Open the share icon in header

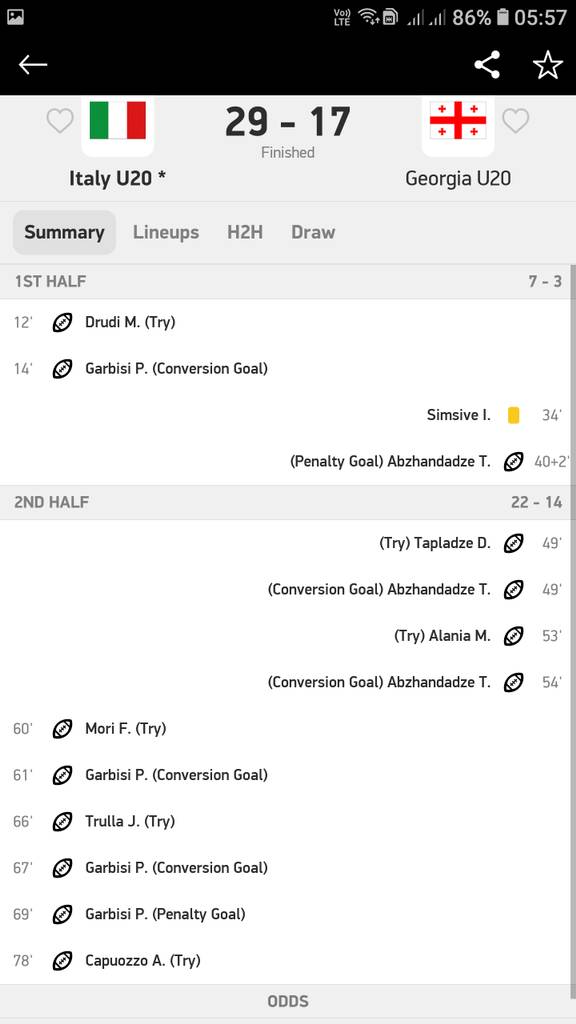[x=487, y=65]
